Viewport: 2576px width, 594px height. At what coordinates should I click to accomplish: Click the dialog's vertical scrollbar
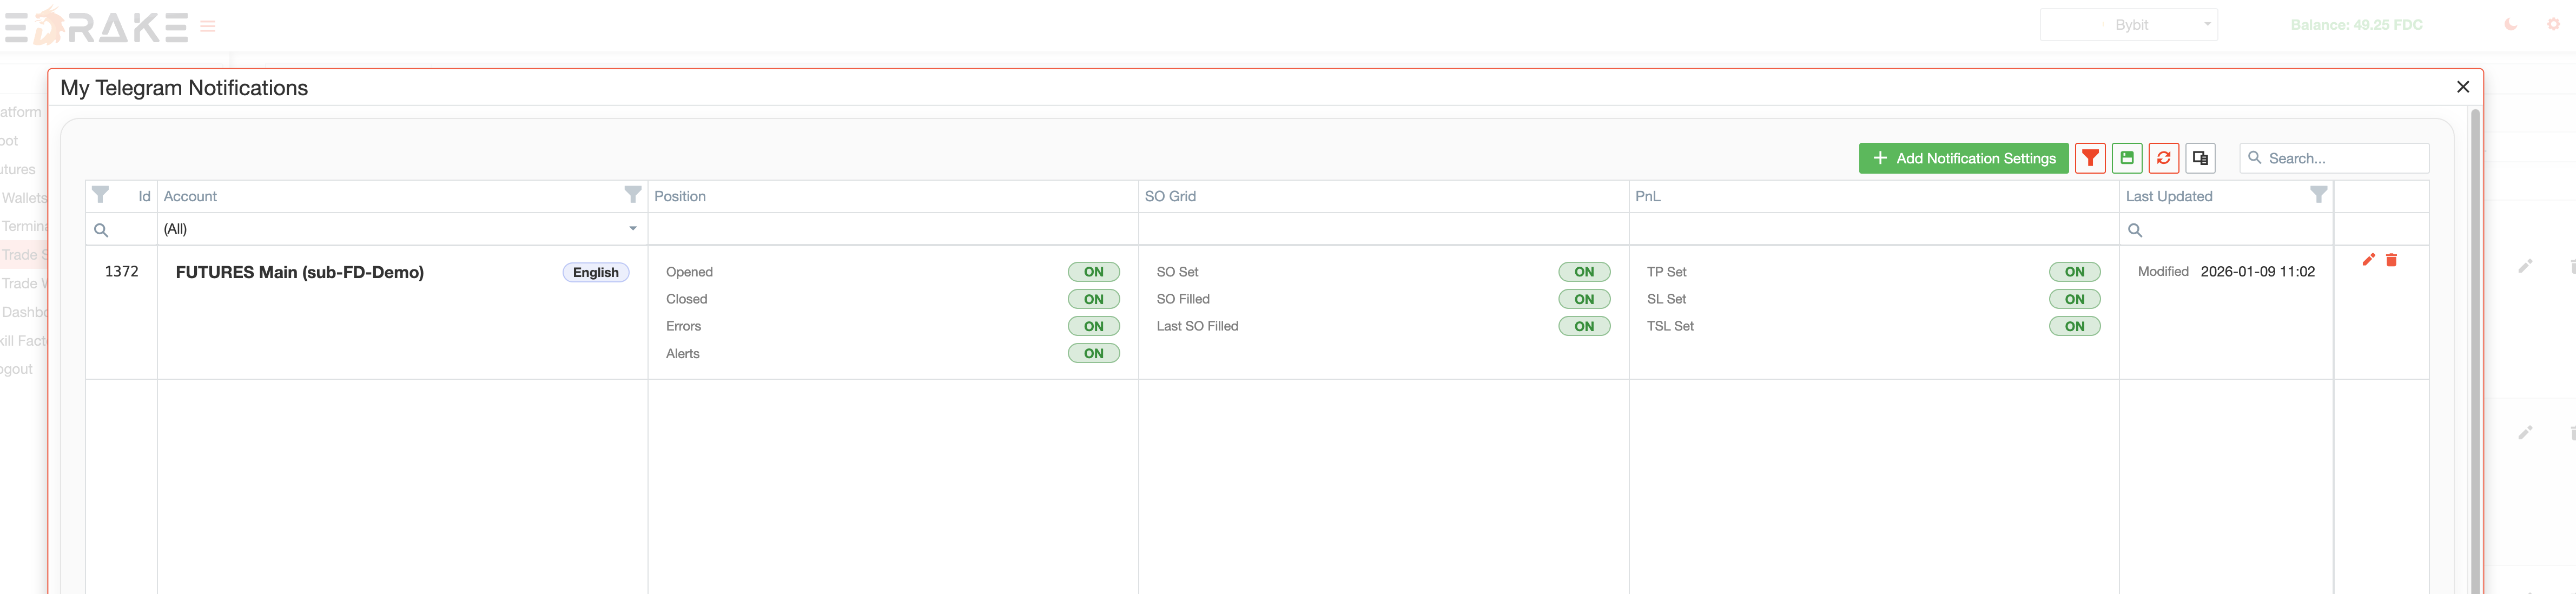[2475, 350]
